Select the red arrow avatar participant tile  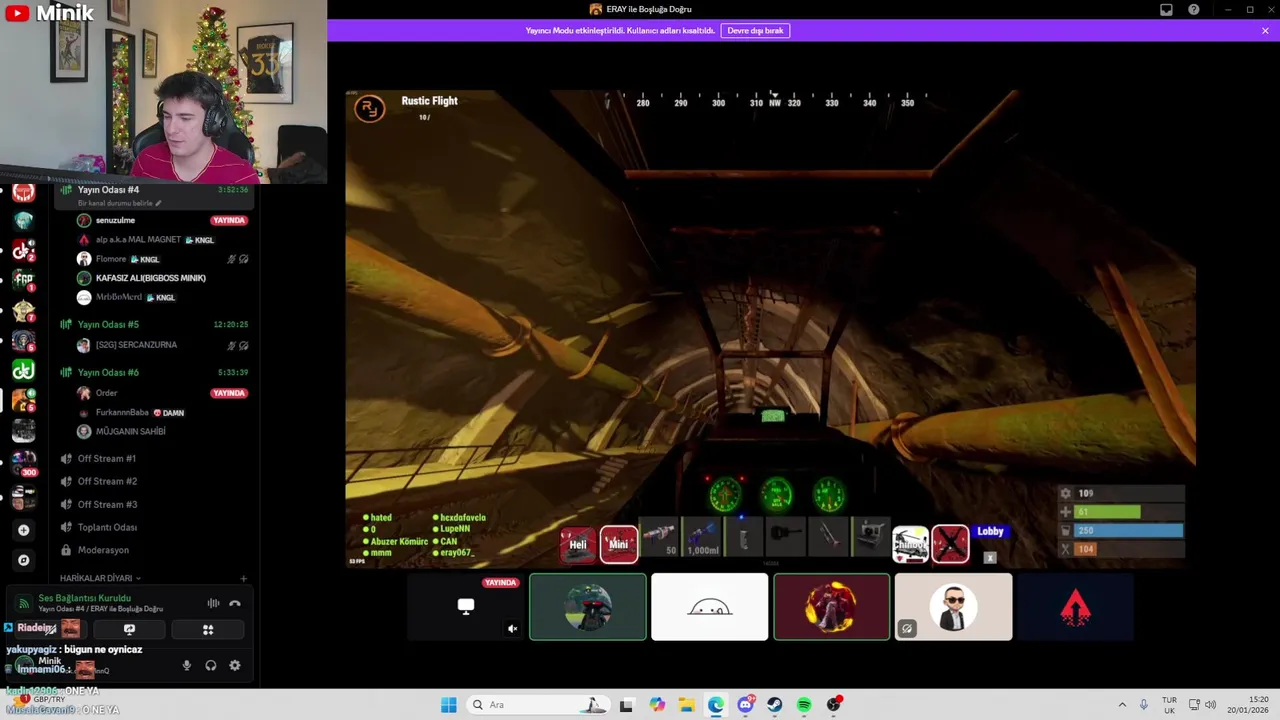pos(1075,607)
